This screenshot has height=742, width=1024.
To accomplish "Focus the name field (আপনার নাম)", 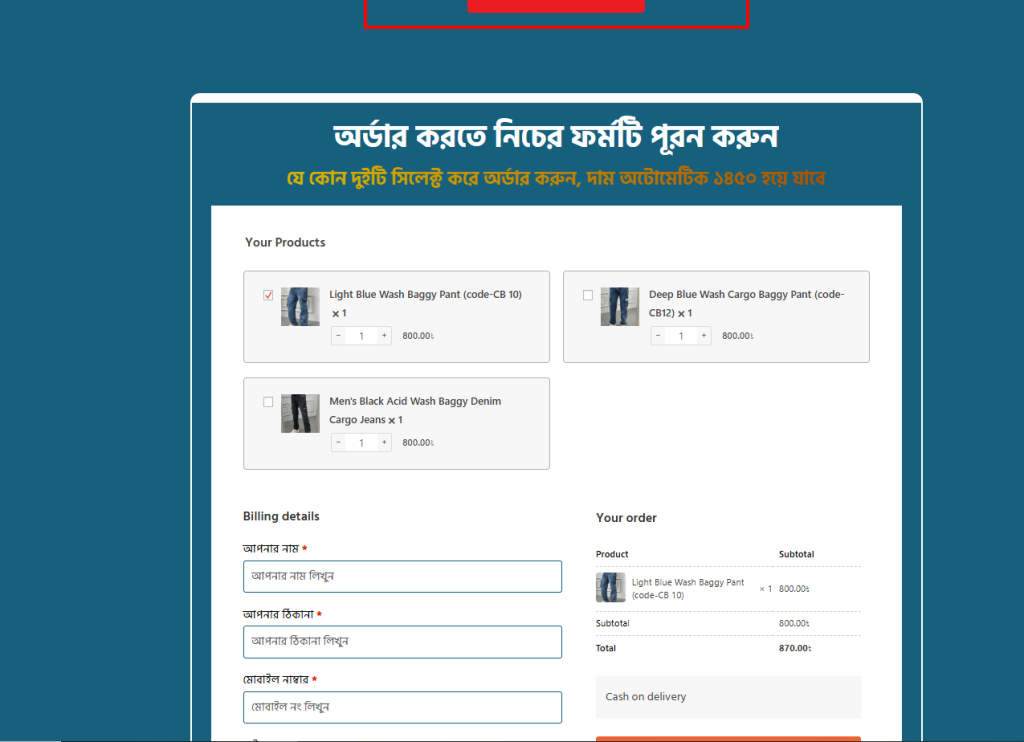I will coord(402,576).
